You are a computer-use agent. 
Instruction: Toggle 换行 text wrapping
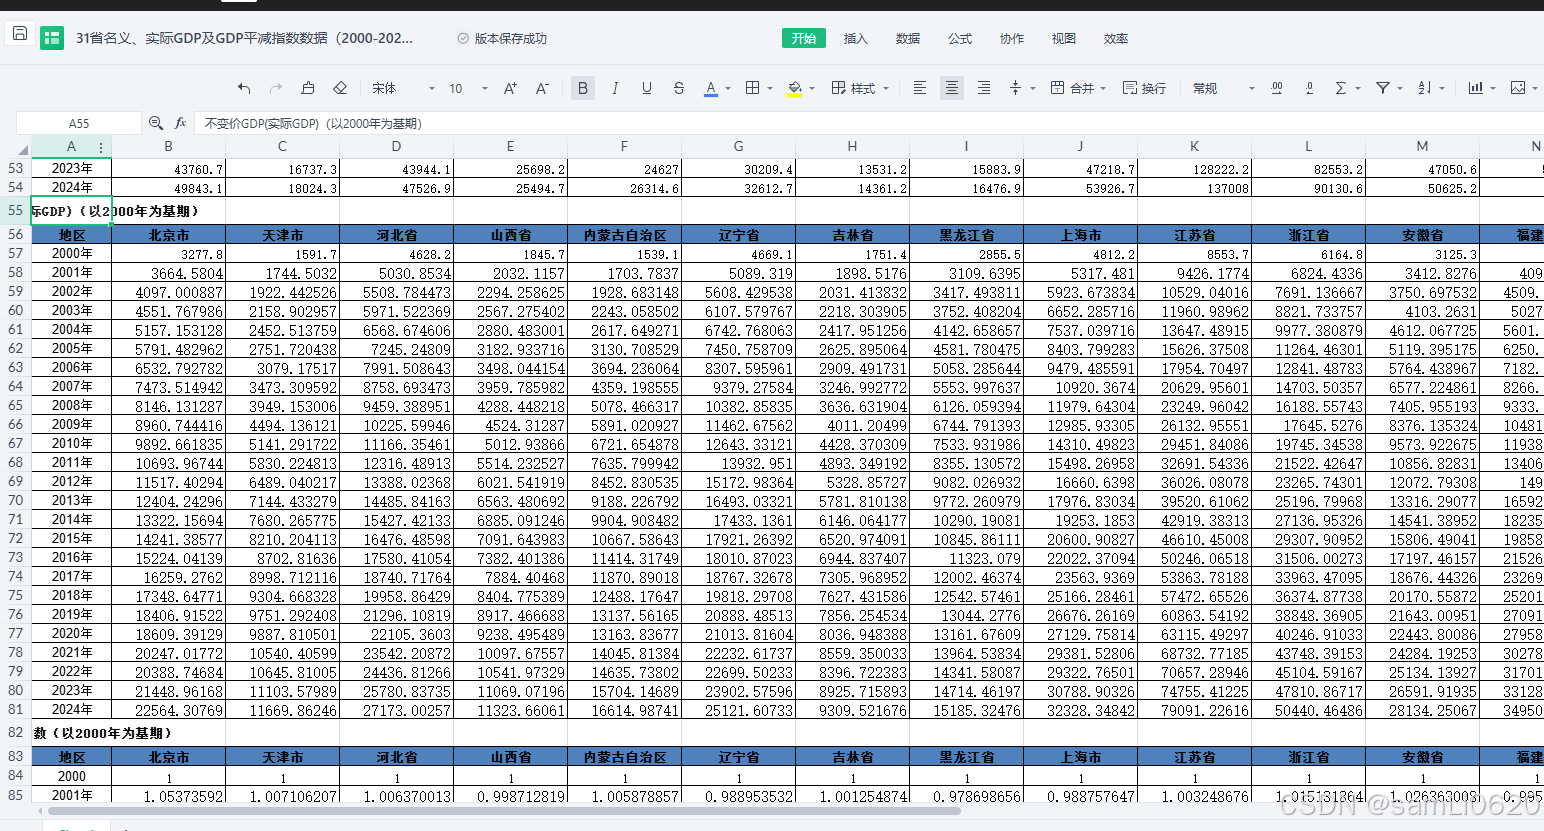[x=1144, y=88]
